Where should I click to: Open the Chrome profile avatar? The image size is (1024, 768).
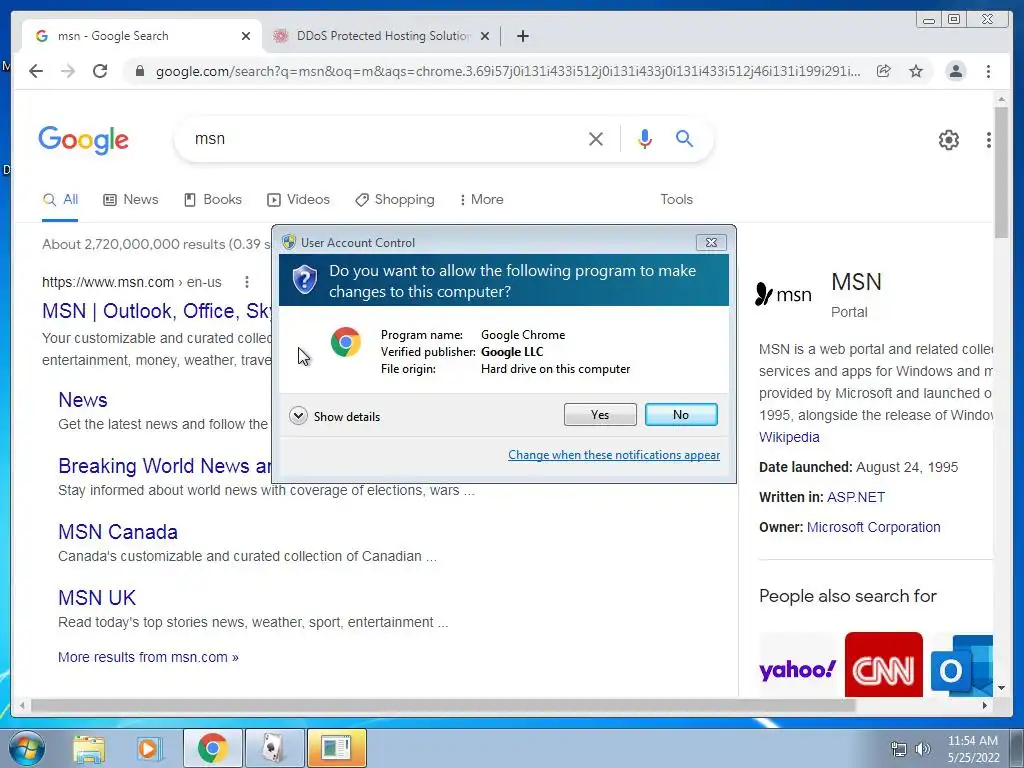coord(955,71)
